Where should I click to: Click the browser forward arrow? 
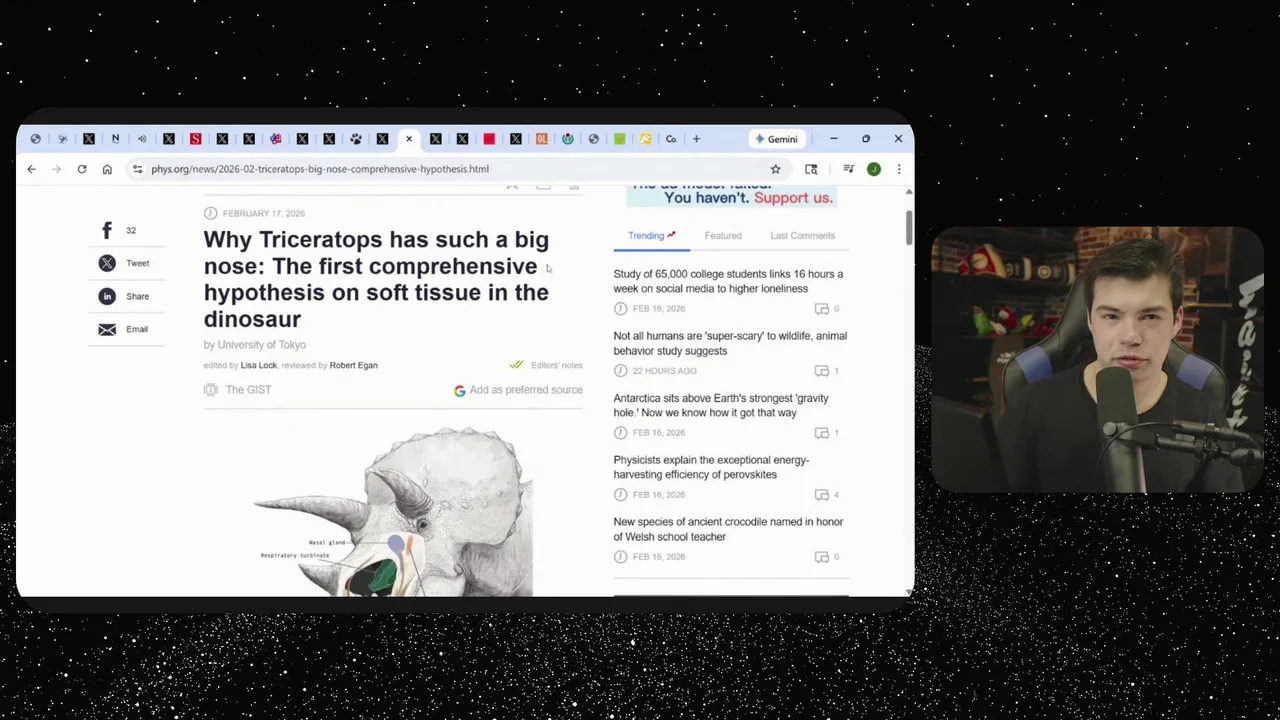pos(56,169)
